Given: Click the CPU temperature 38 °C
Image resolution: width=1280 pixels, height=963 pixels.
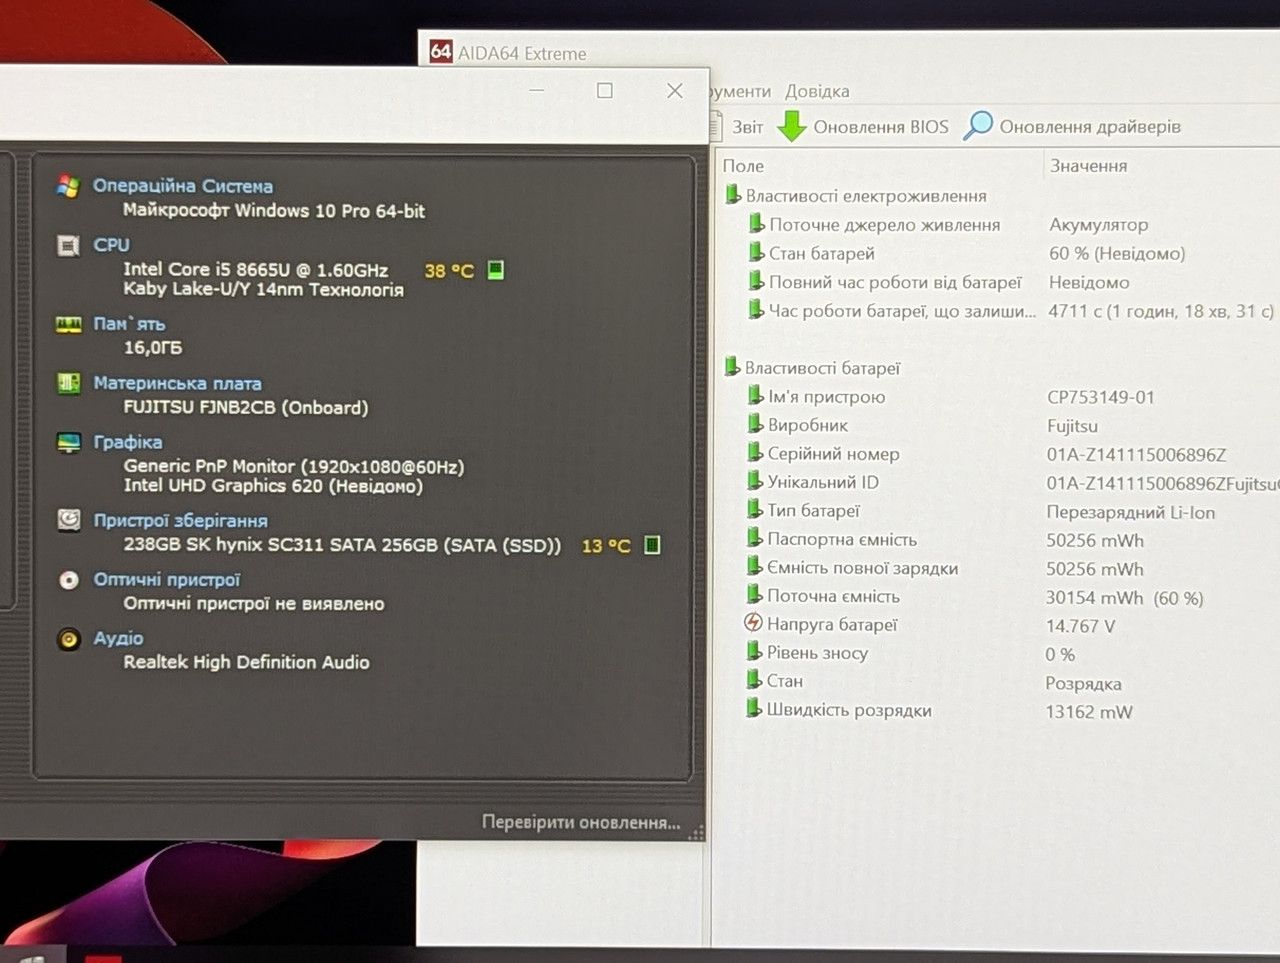Looking at the screenshot, I should tap(449, 270).
